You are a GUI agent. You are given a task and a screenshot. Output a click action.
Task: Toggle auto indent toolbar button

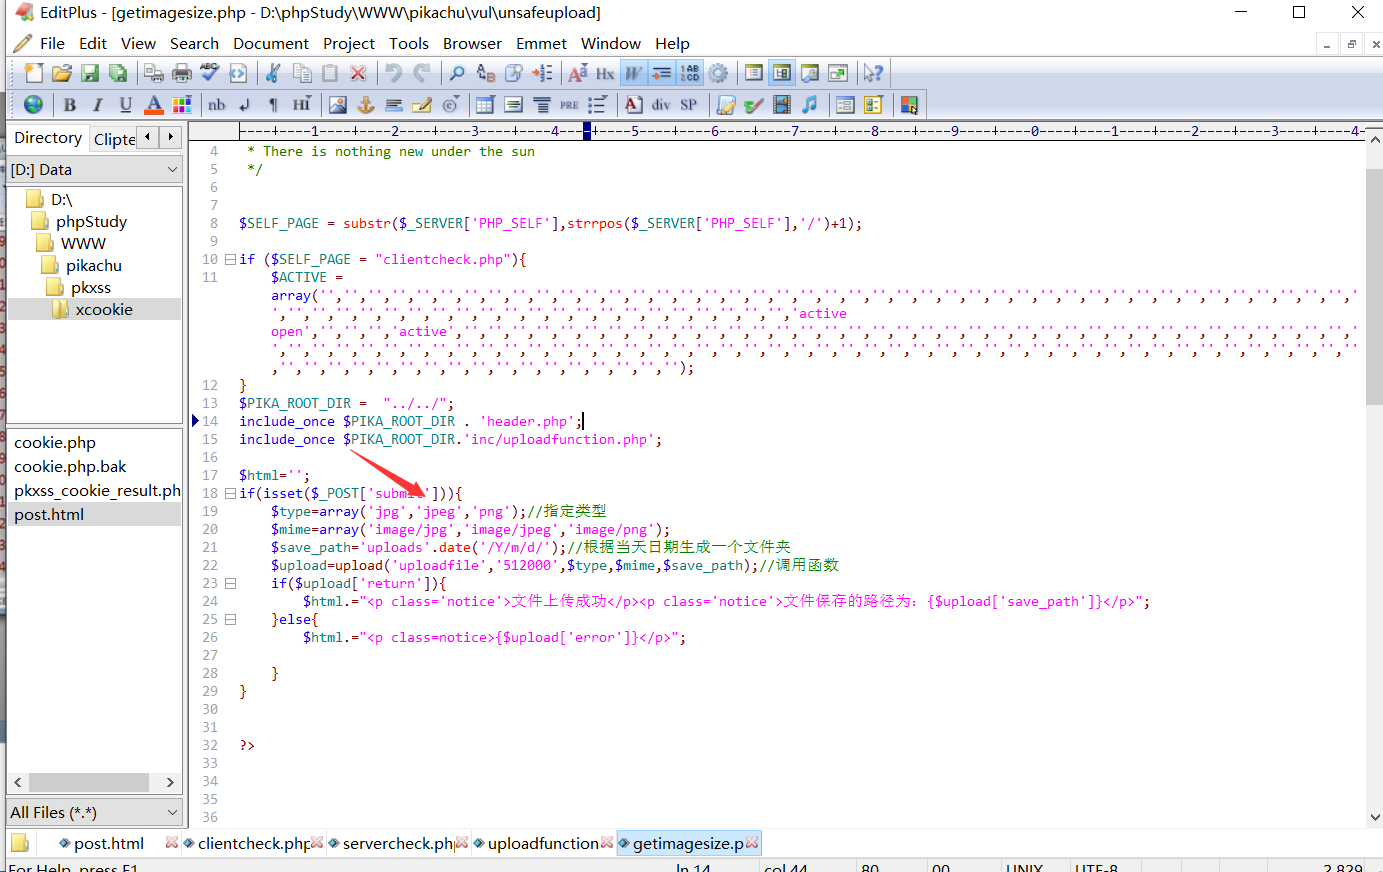click(x=662, y=73)
